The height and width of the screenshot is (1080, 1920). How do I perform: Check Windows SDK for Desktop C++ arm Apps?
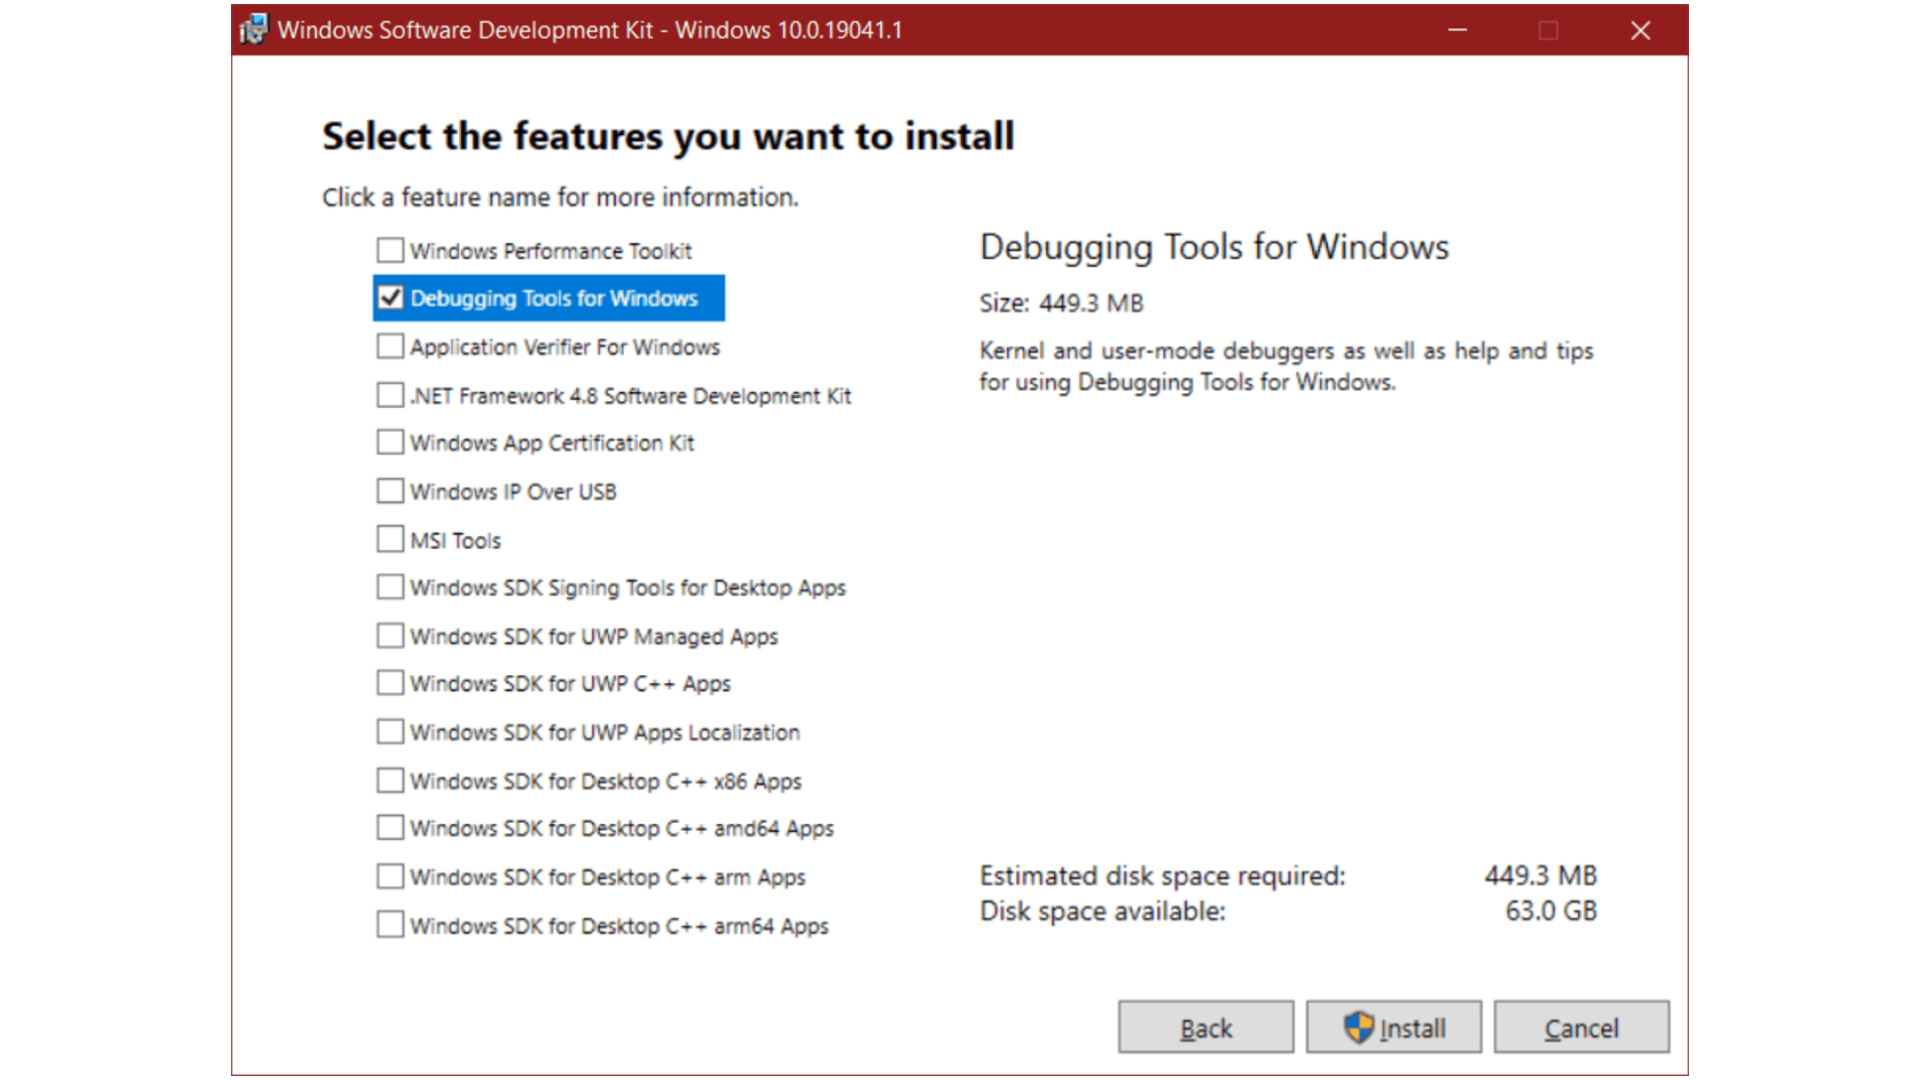point(390,877)
